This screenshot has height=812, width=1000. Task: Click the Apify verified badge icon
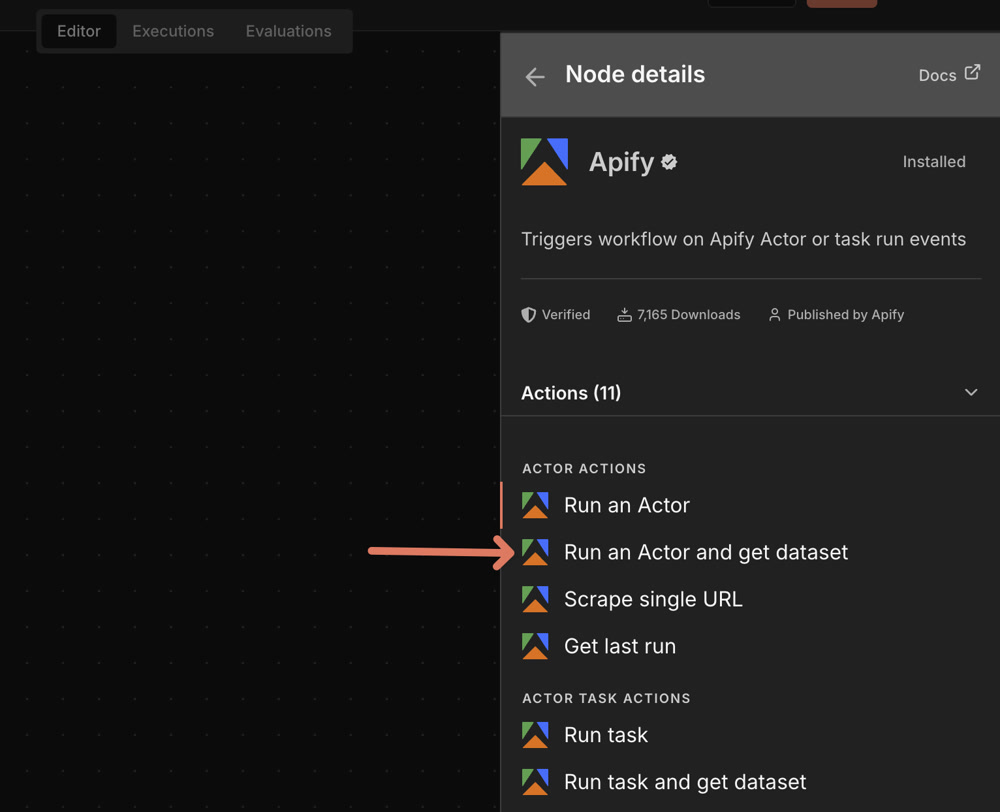[669, 162]
